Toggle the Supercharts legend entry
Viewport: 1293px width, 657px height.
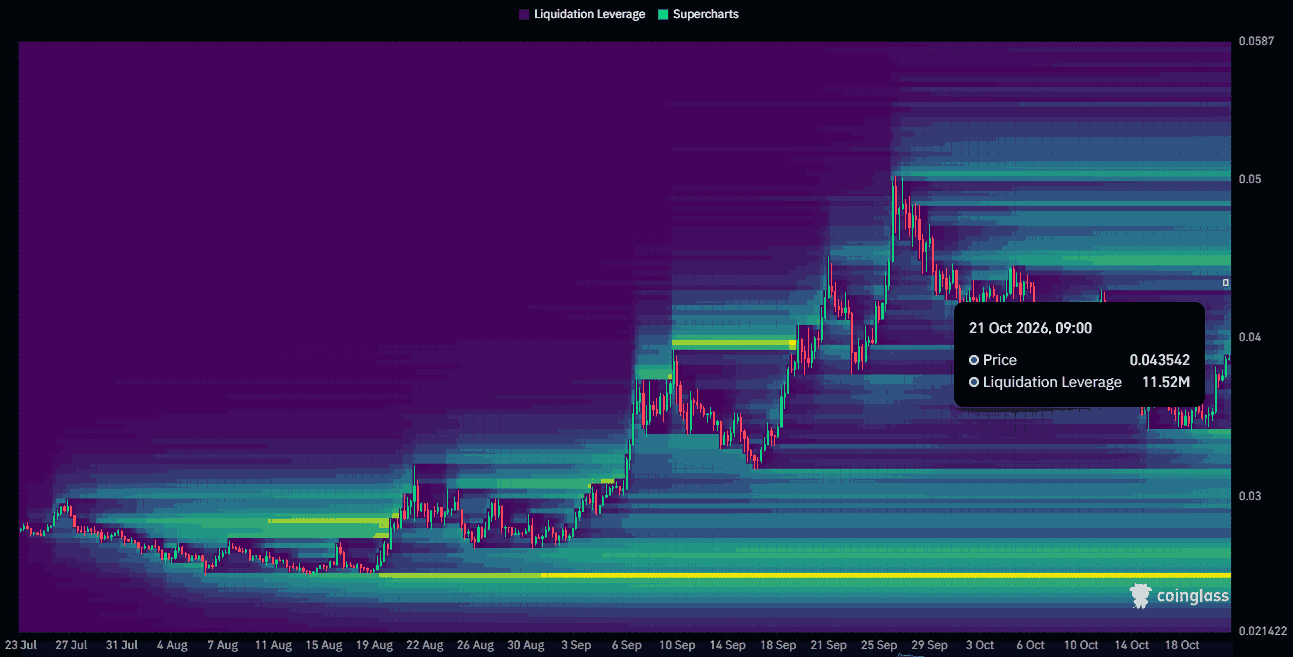[x=698, y=14]
